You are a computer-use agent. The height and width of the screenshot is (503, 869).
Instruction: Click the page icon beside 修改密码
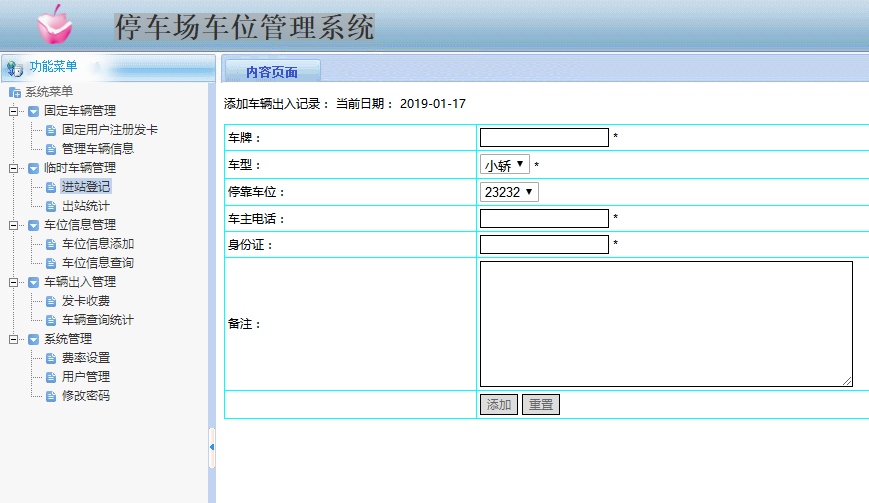pos(51,396)
